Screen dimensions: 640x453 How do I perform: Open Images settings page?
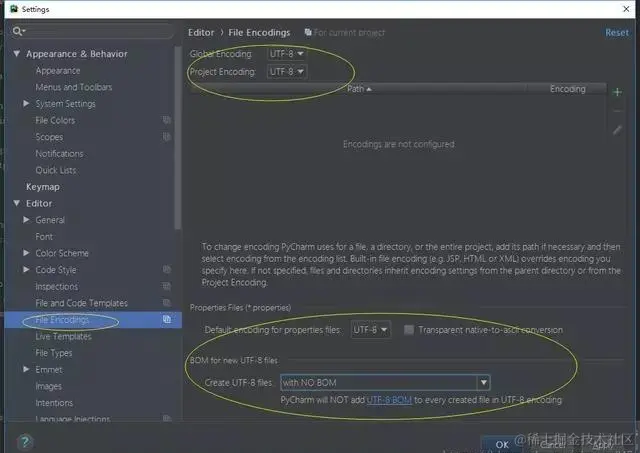(49, 386)
